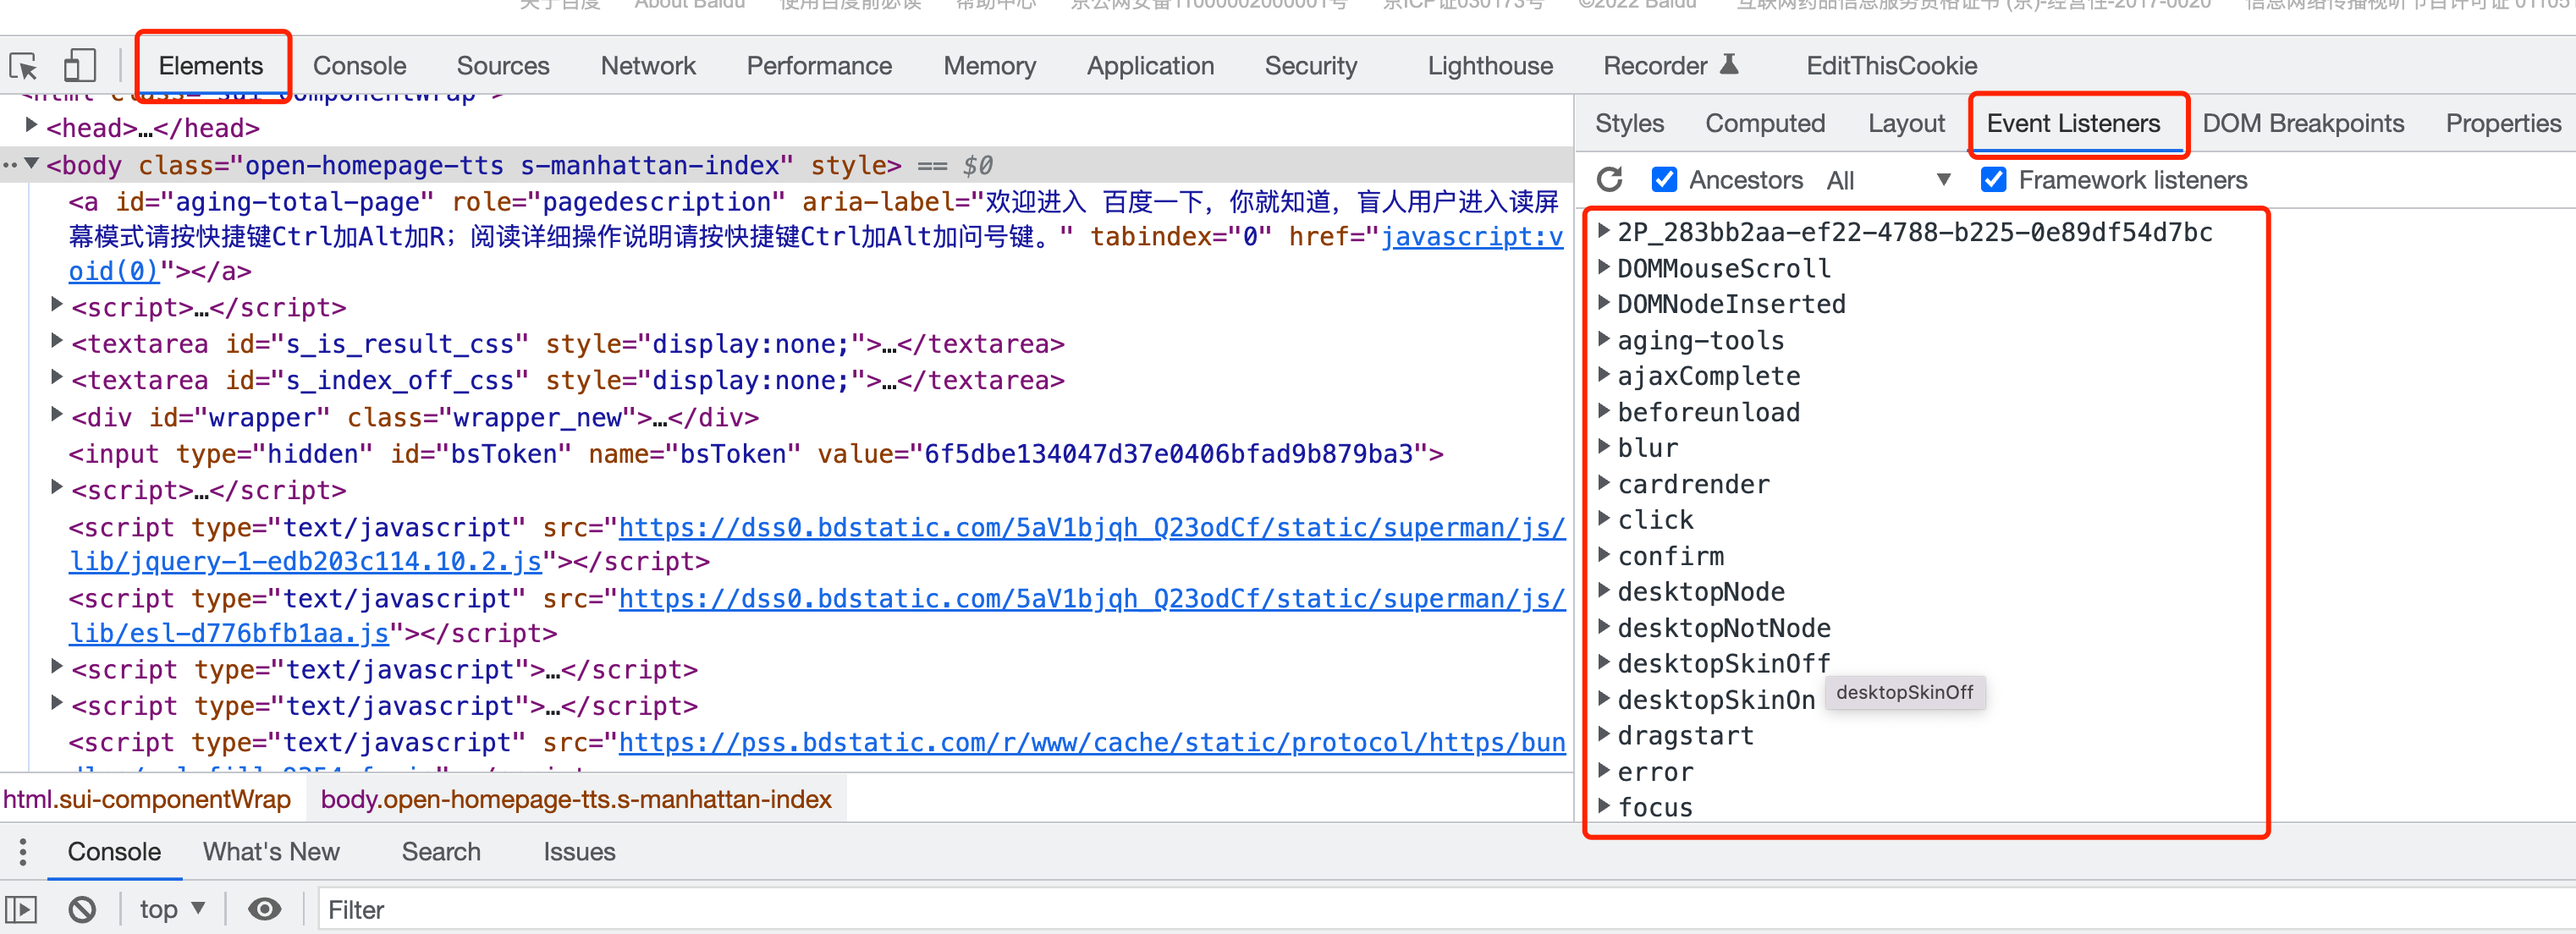Click the refresh event listeners icon
The height and width of the screenshot is (934, 2576).
[x=1609, y=180]
